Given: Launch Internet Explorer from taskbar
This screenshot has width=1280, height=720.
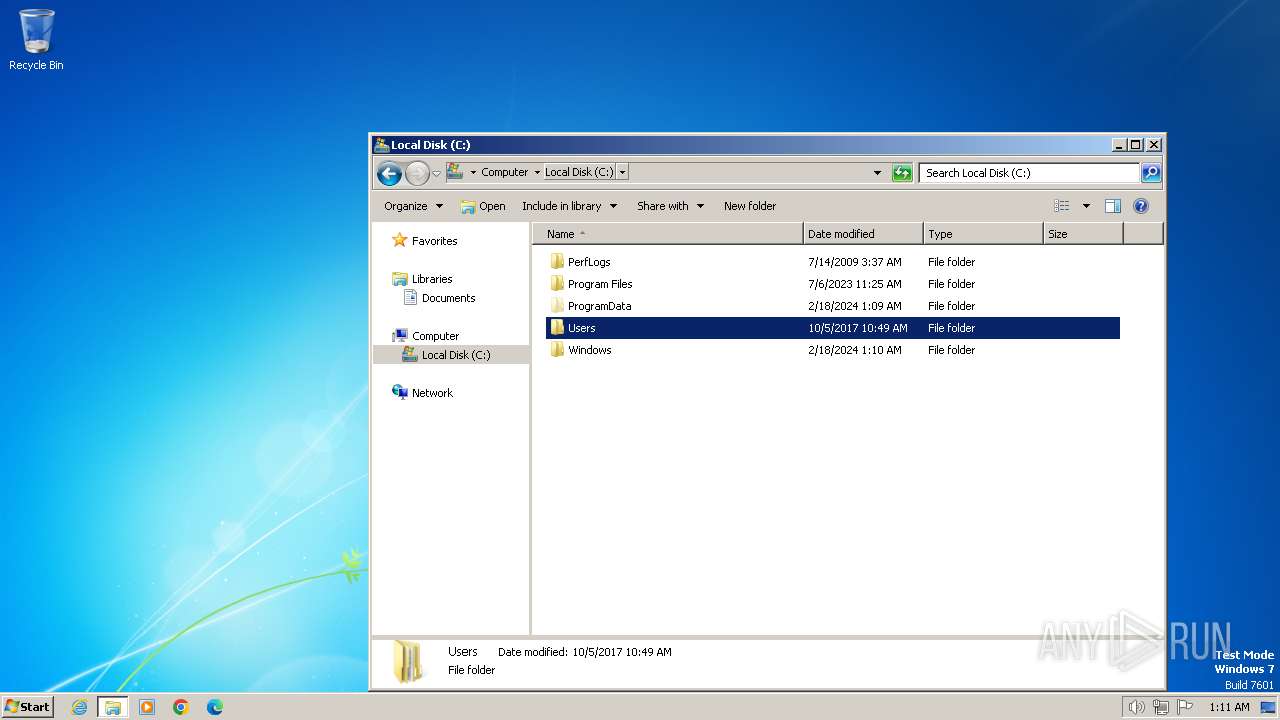Looking at the screenshot, I should click(79, 707).
